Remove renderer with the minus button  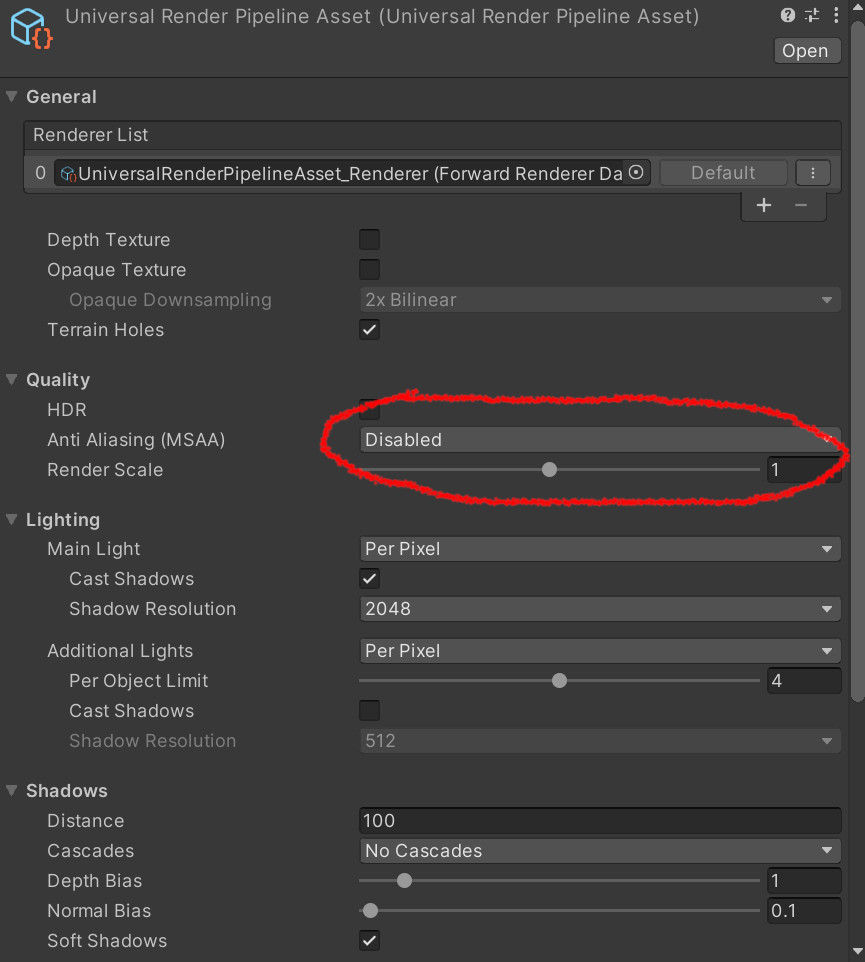801,205
